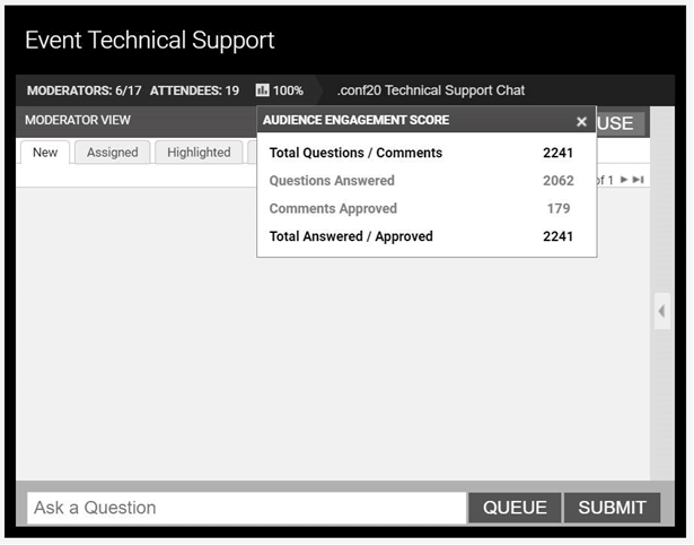Viewport: 694px width, 545px height.
Task: Focus the Ask a Question field
Action: point(247,508)
